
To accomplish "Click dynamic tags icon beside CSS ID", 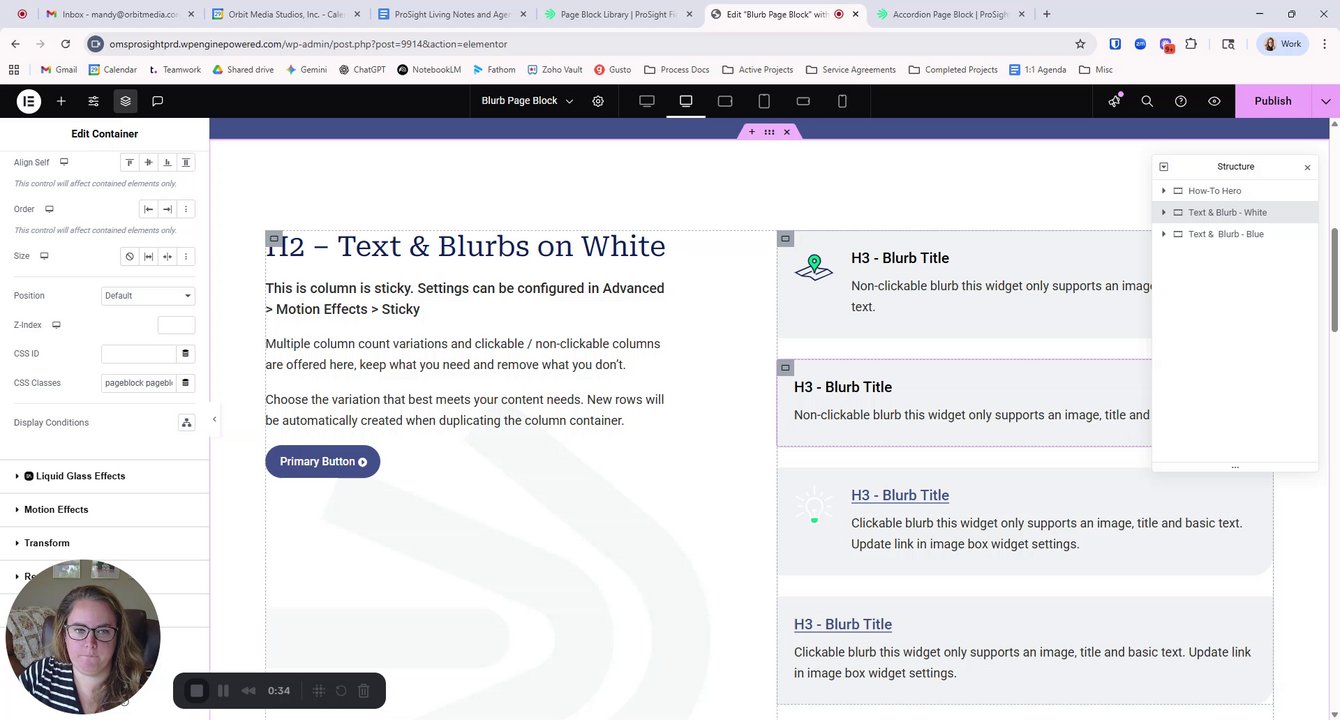I will click(x=185, y=354).
